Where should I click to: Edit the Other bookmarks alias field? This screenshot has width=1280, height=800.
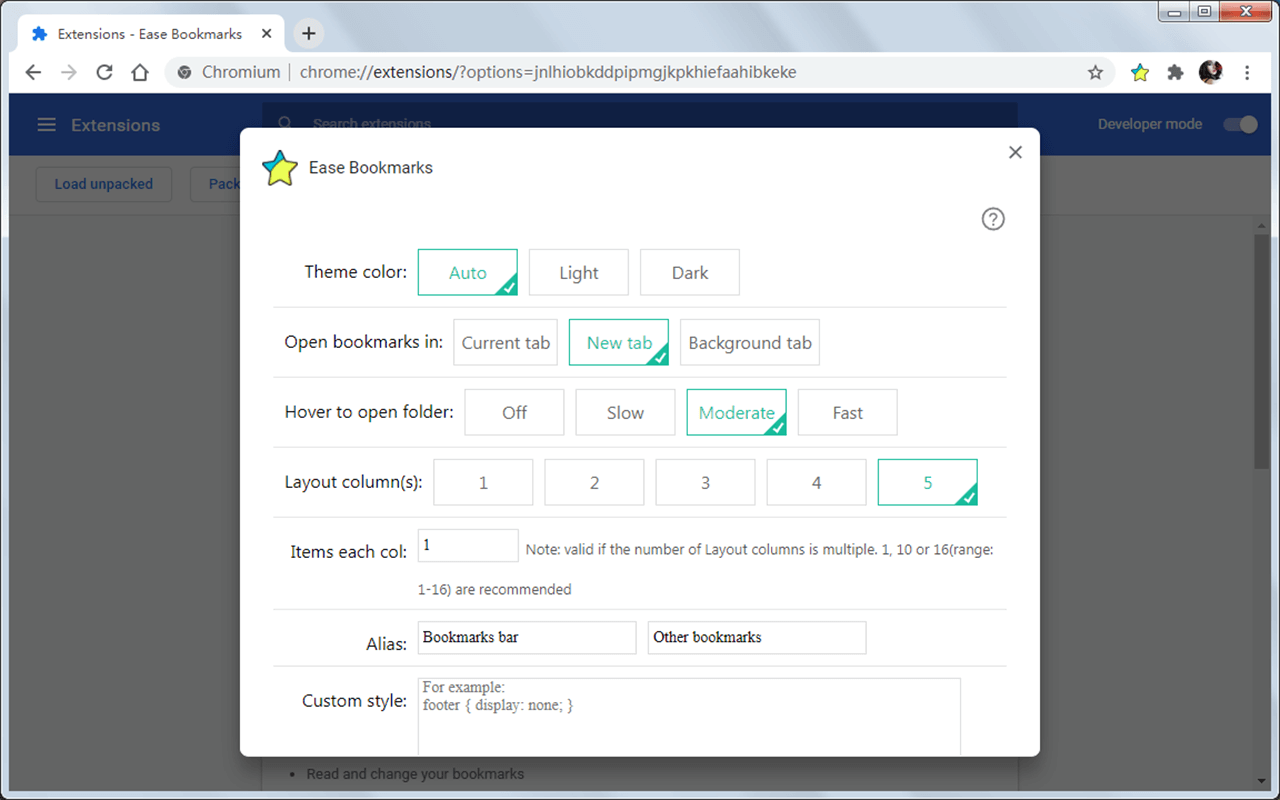click(758, 637)
